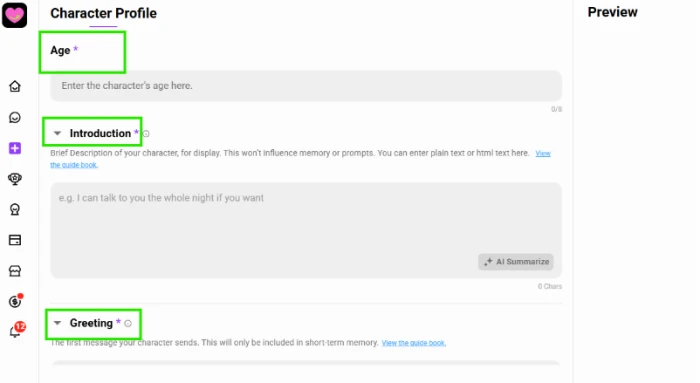
Task: Click the AI Summarize button
Action: pyautogui.click(x=516, y=262)
